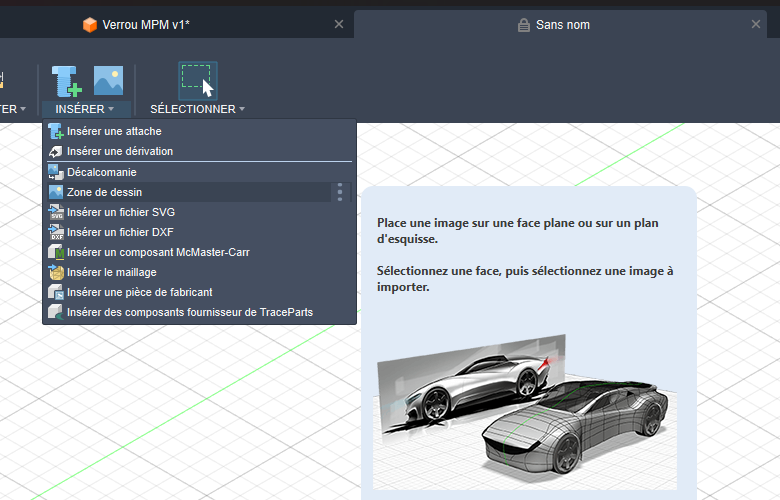Click the Insérer un fichier SVG icon

click(x=56, y=212)
